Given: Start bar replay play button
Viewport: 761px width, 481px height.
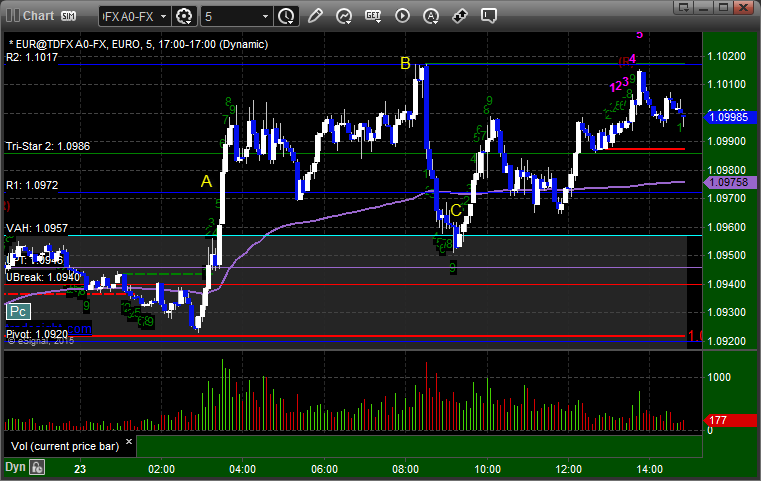Looking at the screenshot, I should 402,16.
